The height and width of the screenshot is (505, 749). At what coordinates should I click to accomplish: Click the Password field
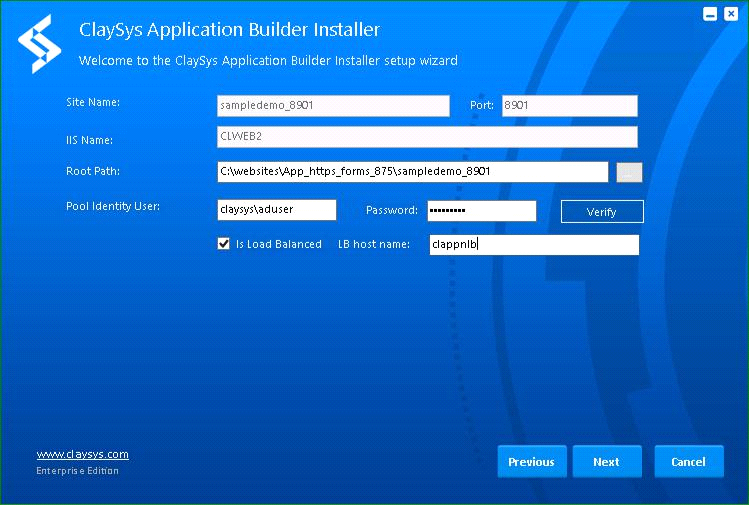(x=482, y=211)
